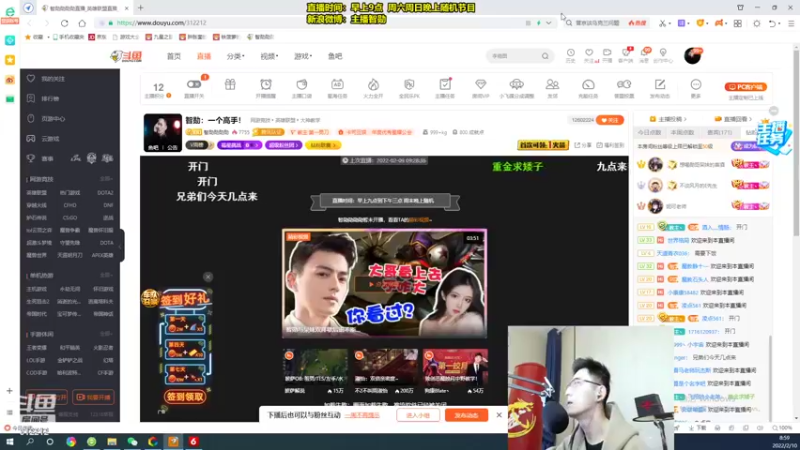Click the Douyu logo
This screenshot has height=450, width=800.
click(126, 56)
